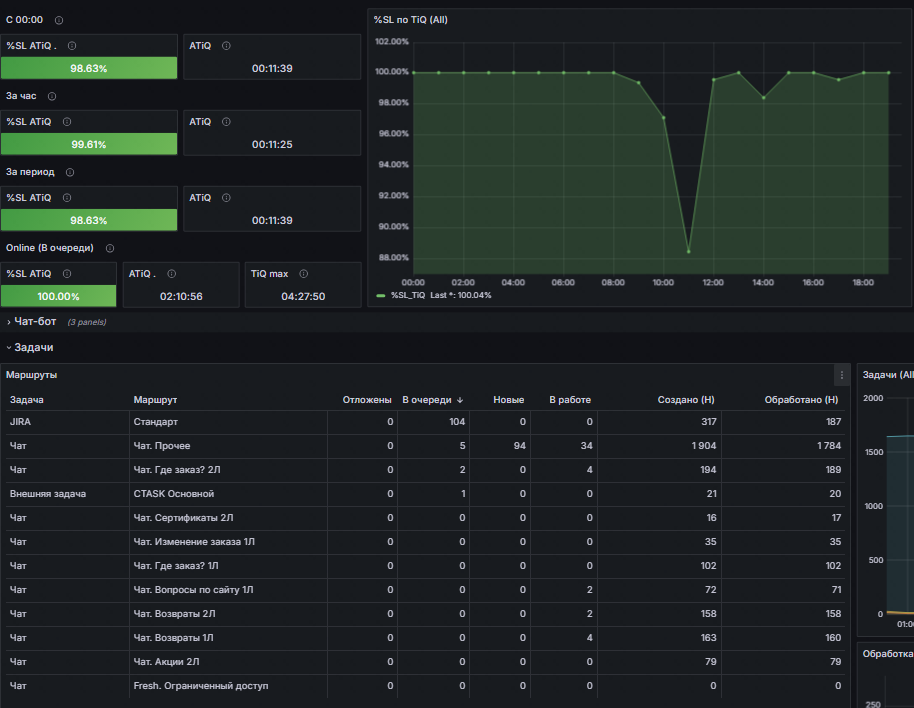
Task: Click info icon on 'ATiQ .' online panel
Action: pyautogui.click(x=171, y=274)
